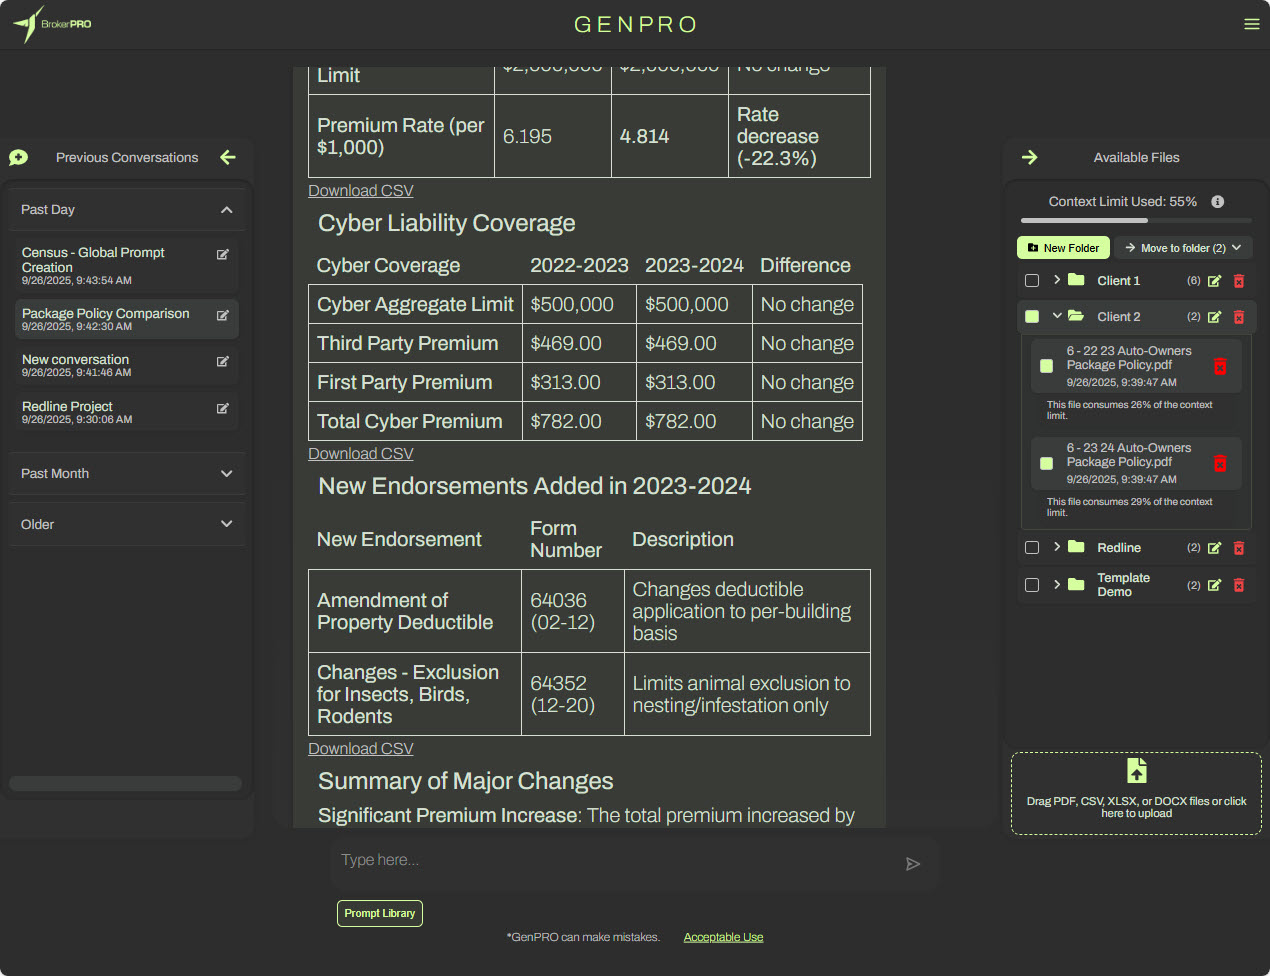Open the Move to folder dropdown
Image resolution: width=1270 pixels, height=976 pixels.
tap(1183, 248)
